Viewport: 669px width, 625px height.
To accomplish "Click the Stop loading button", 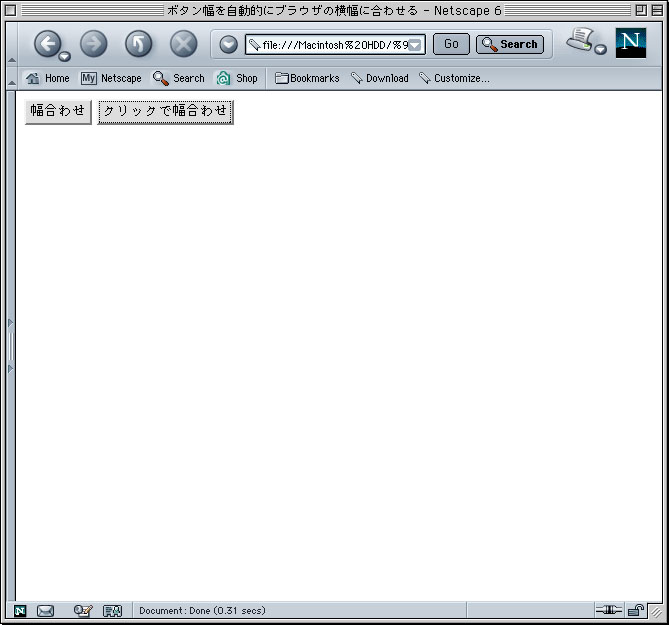I will (183, 44).
